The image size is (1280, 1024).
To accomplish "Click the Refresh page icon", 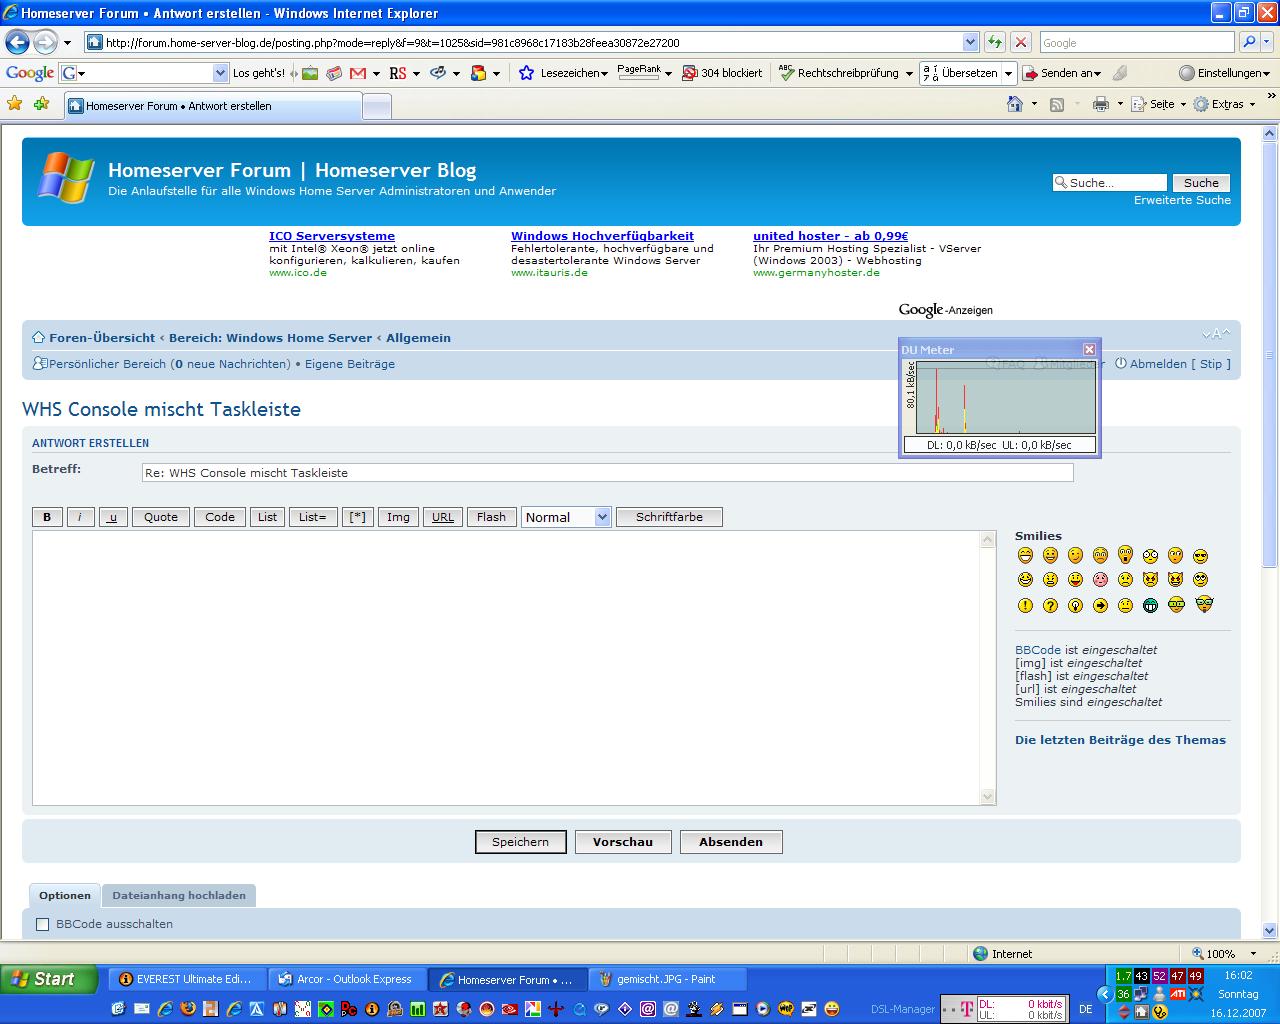I will click(x=994, y=42).
